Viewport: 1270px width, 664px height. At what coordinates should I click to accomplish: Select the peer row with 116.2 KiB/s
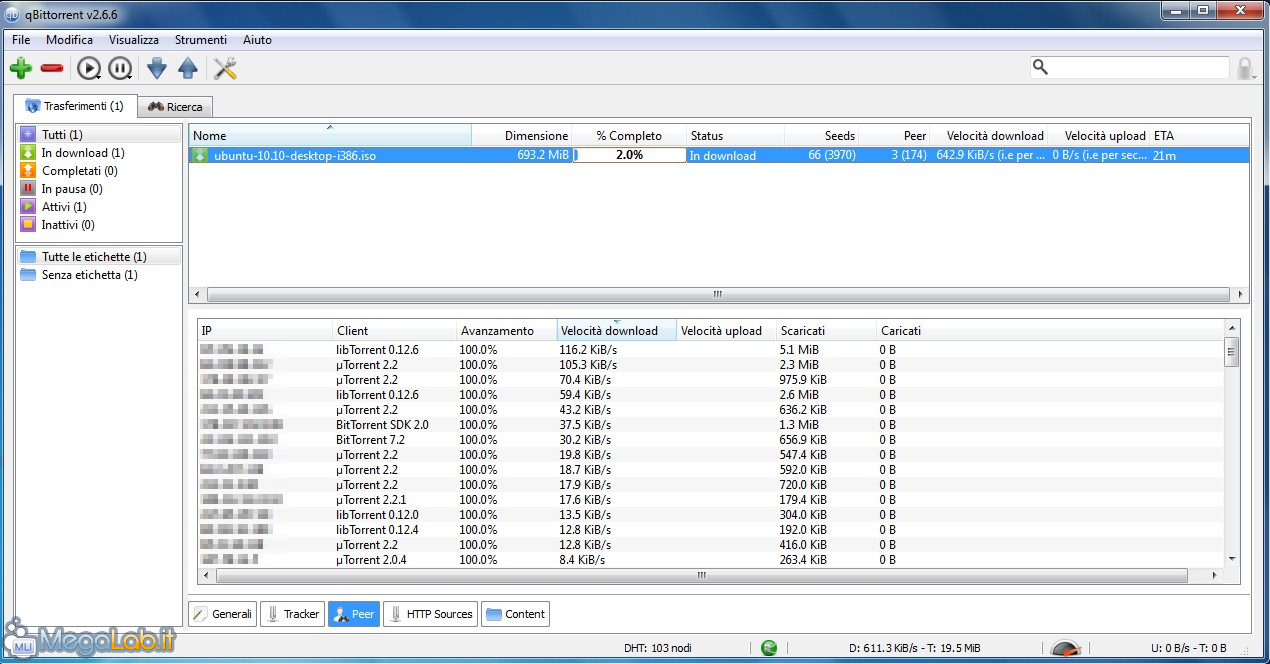pos(710,350)
